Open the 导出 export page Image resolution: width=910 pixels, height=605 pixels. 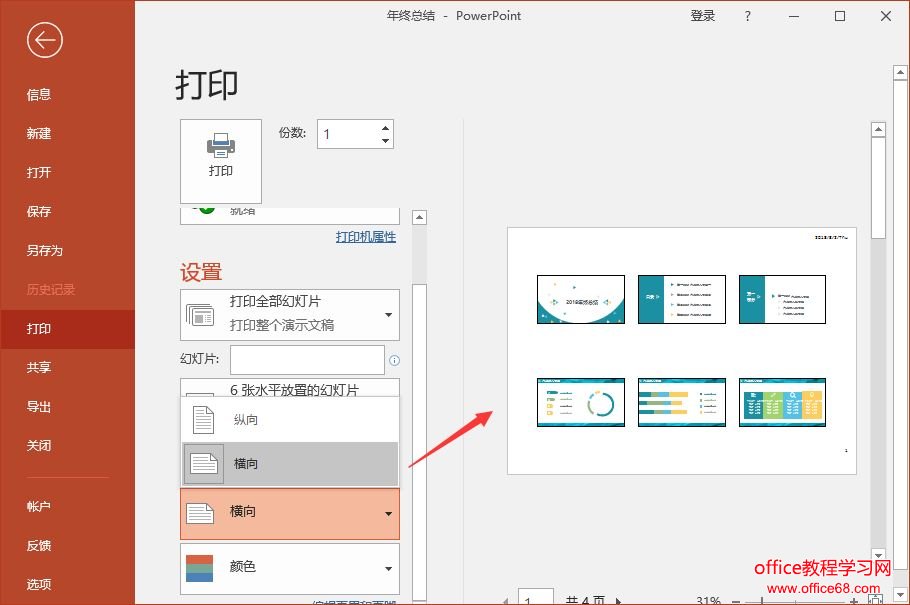tap(39, 407)
